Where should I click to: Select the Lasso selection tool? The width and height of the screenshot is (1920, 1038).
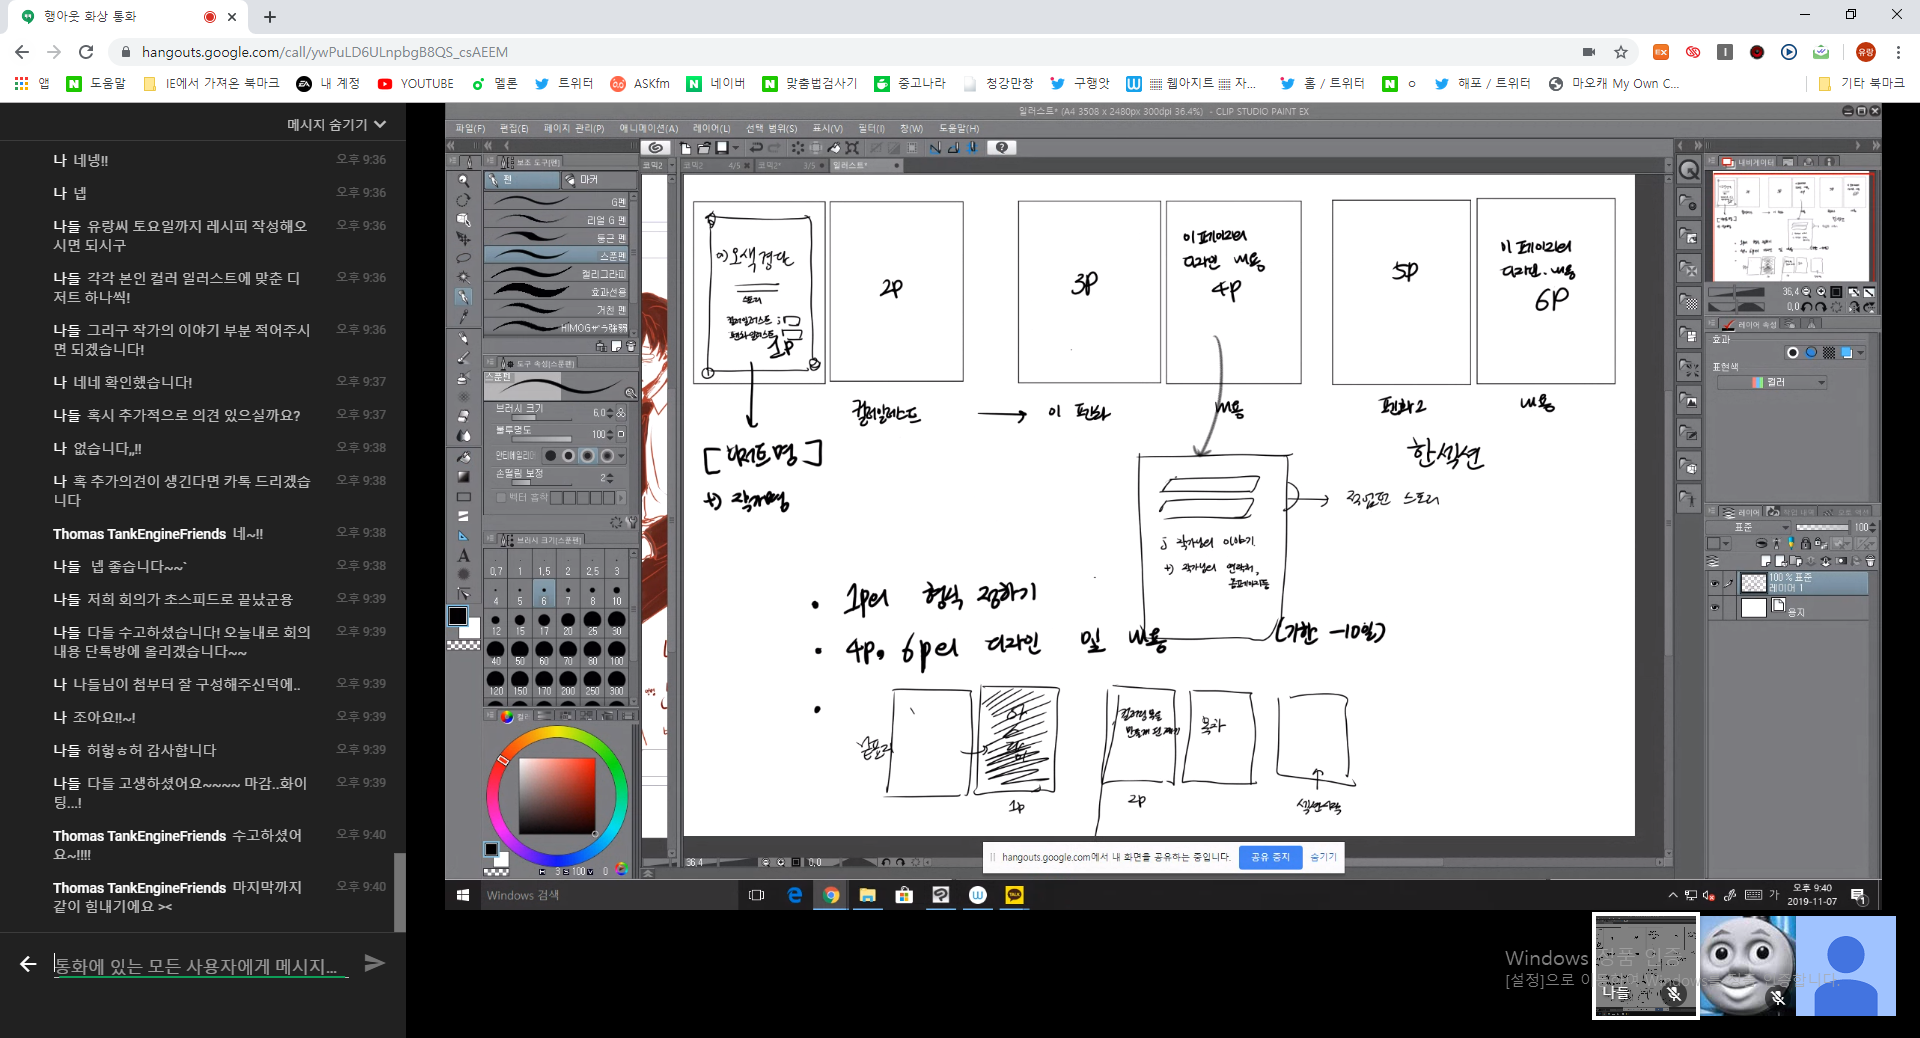pyautogui.click(x=463, y=258)
